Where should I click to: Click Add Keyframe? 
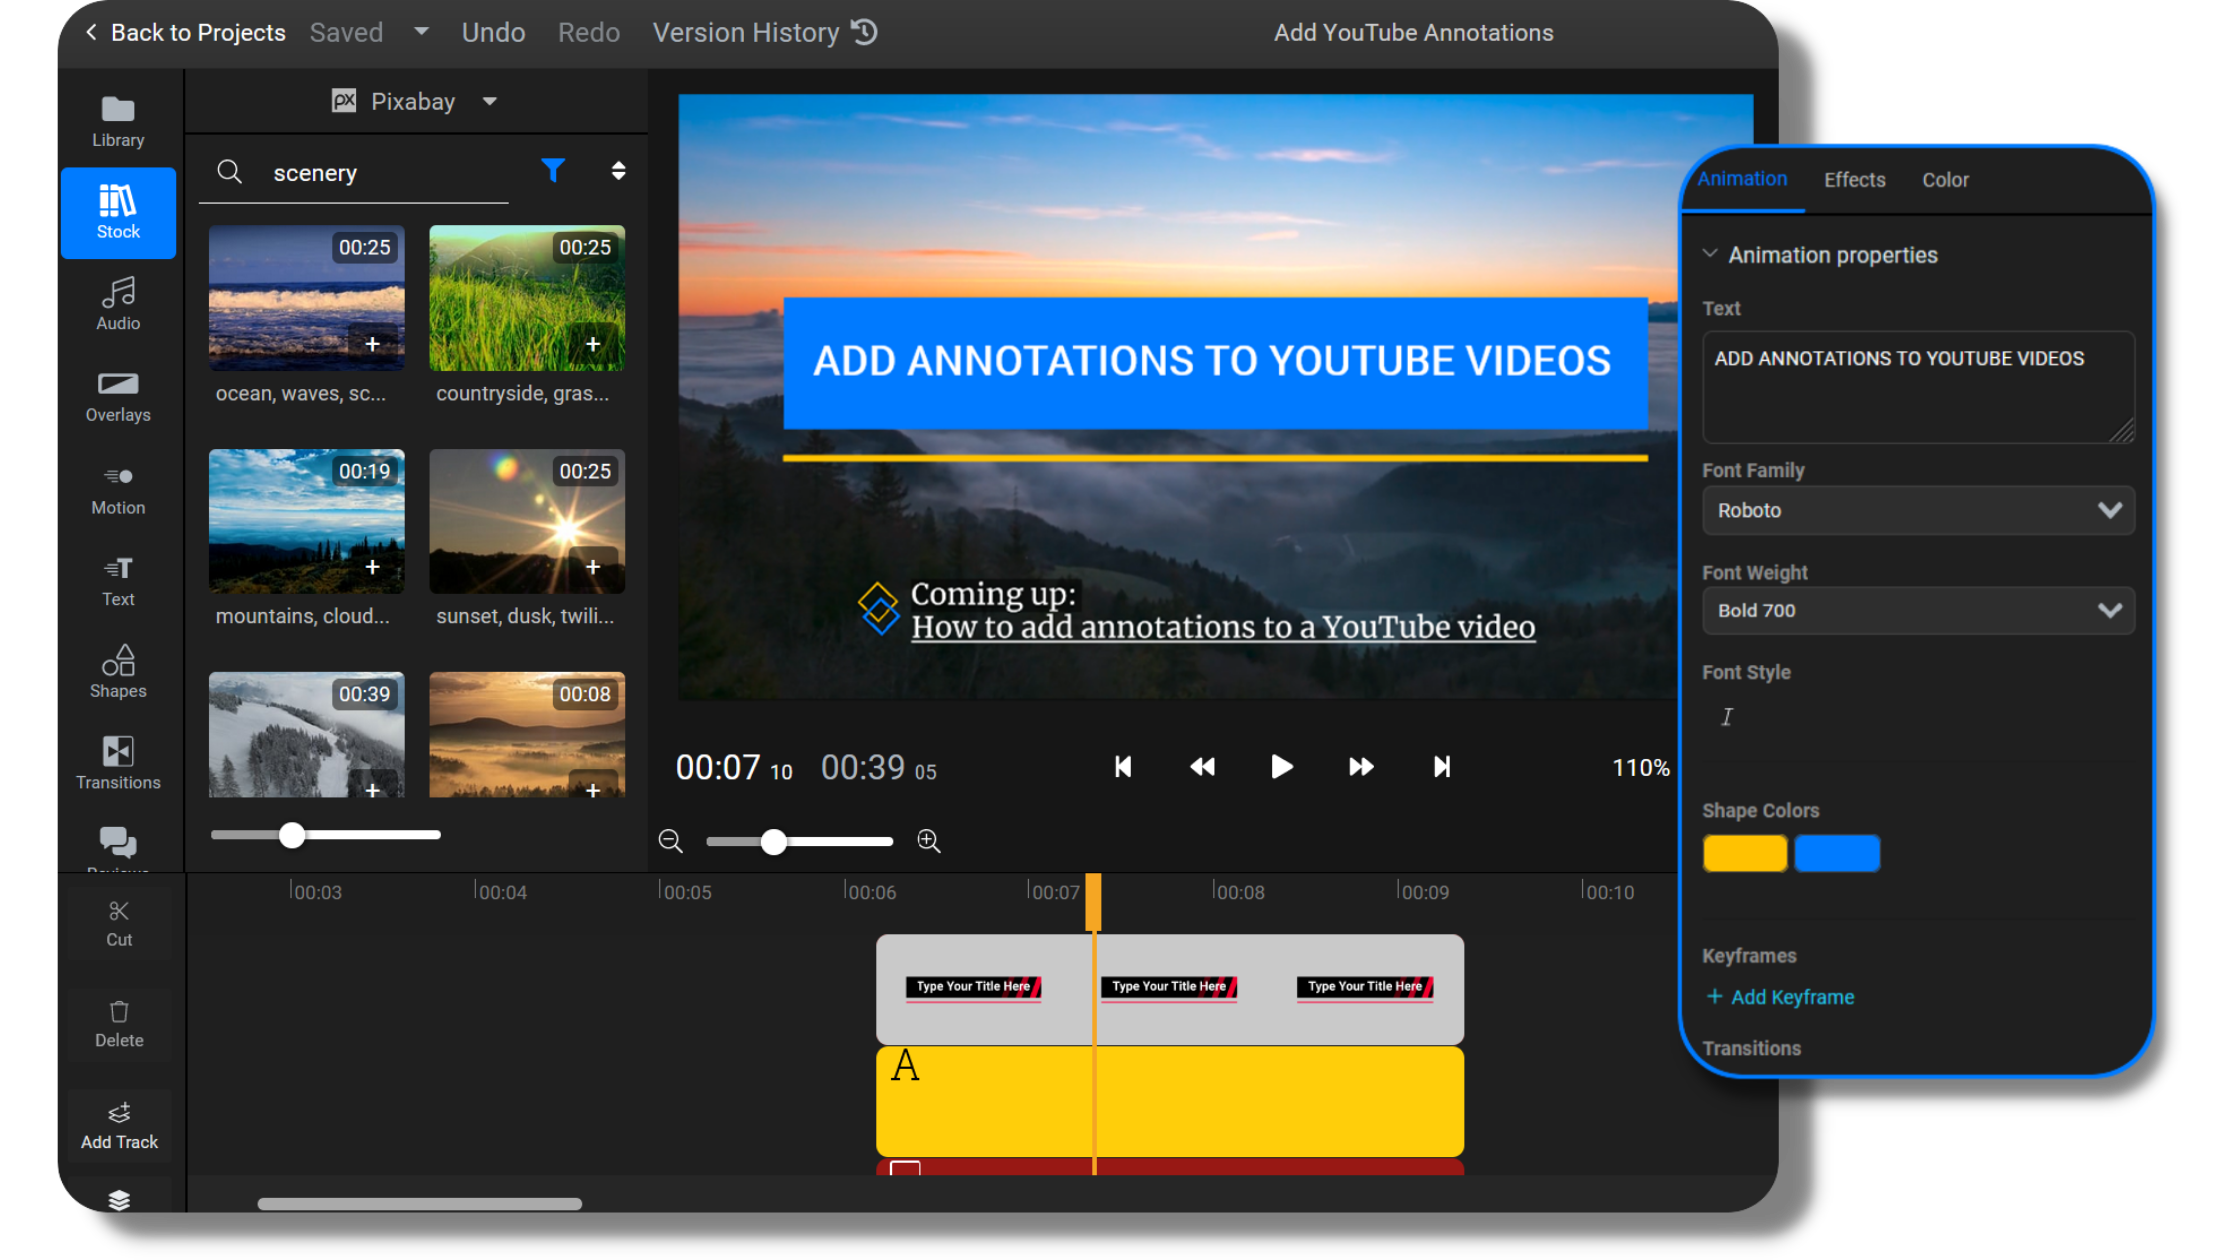(x=1780, y=996)
